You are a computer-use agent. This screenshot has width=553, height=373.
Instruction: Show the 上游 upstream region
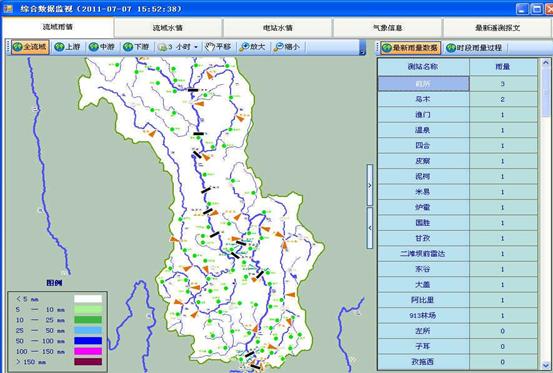[68, 47]
